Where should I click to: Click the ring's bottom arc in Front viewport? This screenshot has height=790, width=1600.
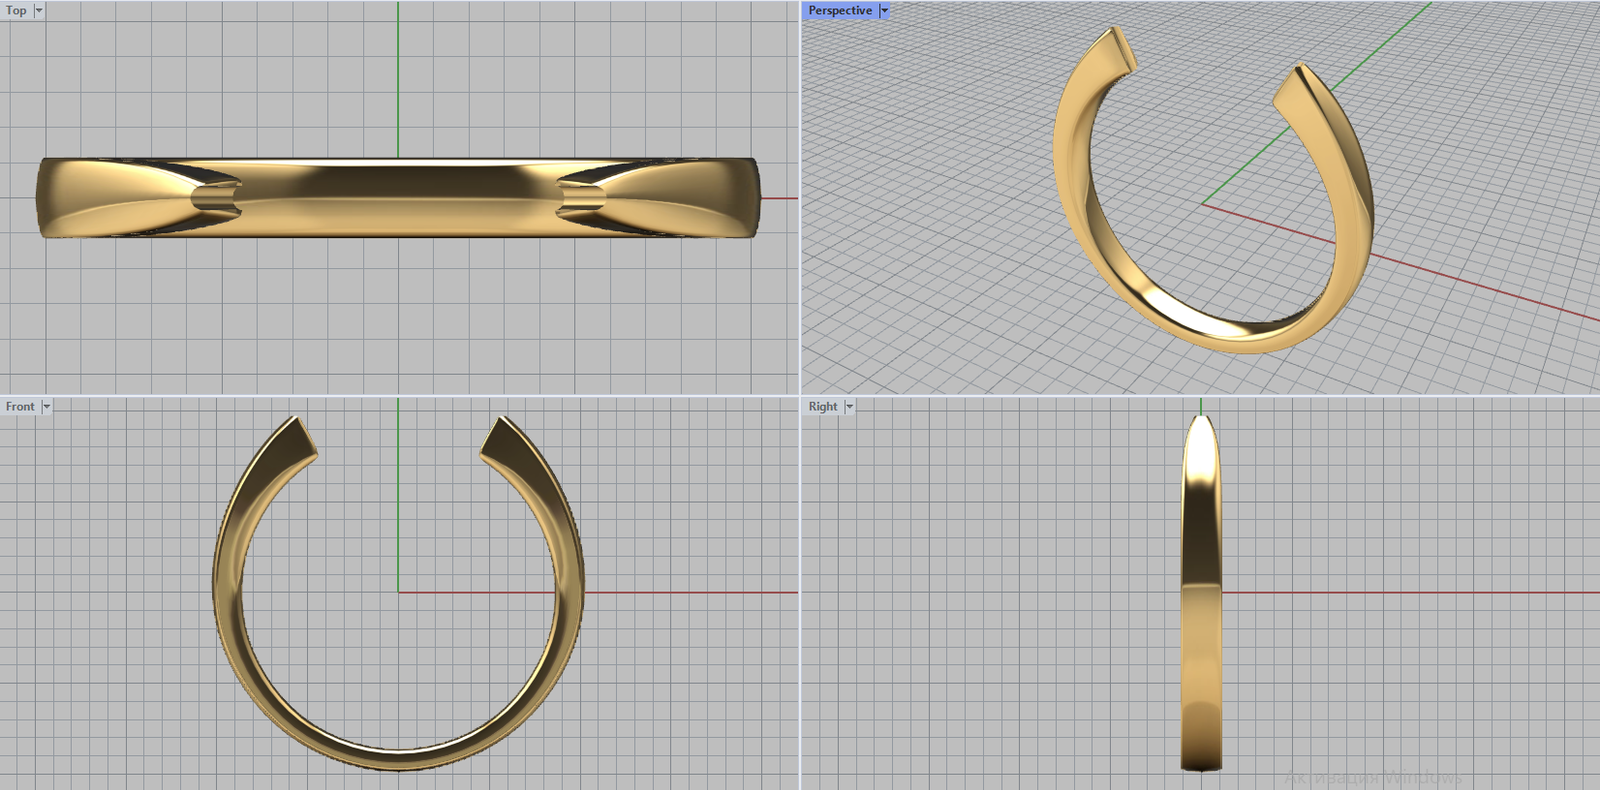pyautogui.click(x=398, y=759)
